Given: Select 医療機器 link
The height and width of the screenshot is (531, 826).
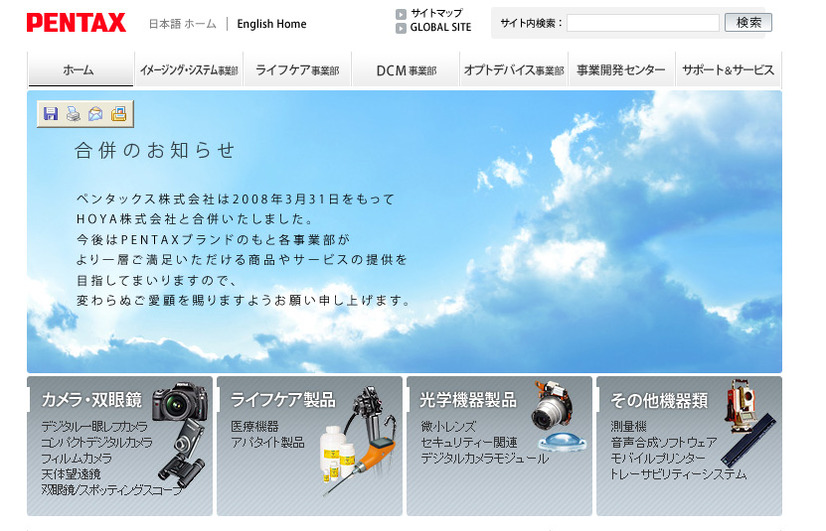Looking at the screenshot, I should [x=254, y=426].
